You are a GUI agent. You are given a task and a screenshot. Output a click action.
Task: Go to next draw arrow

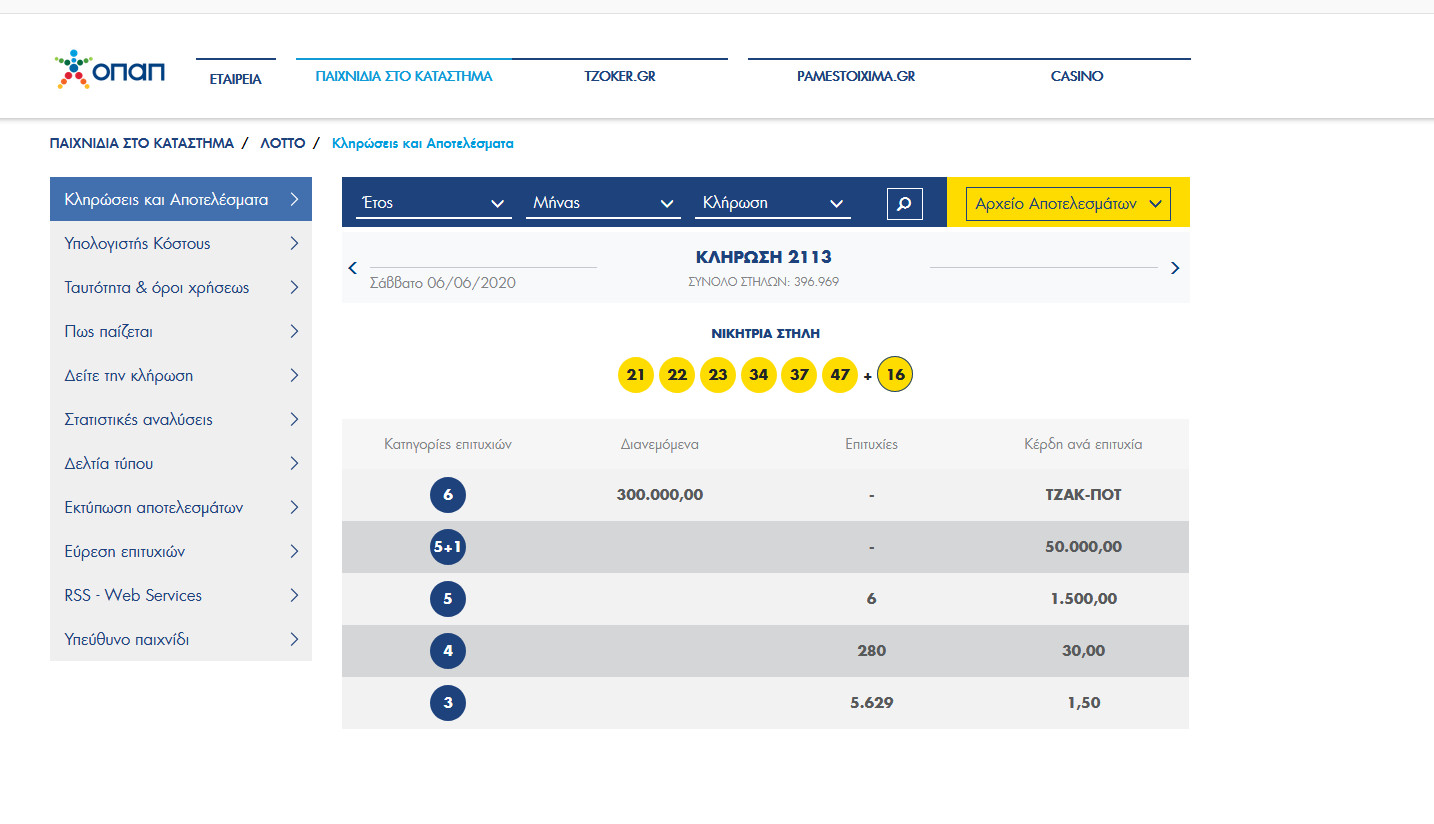click(x=1175, y=268)
